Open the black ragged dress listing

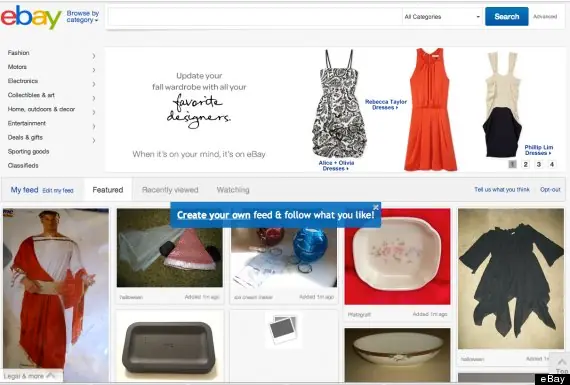tap(511, 278)
